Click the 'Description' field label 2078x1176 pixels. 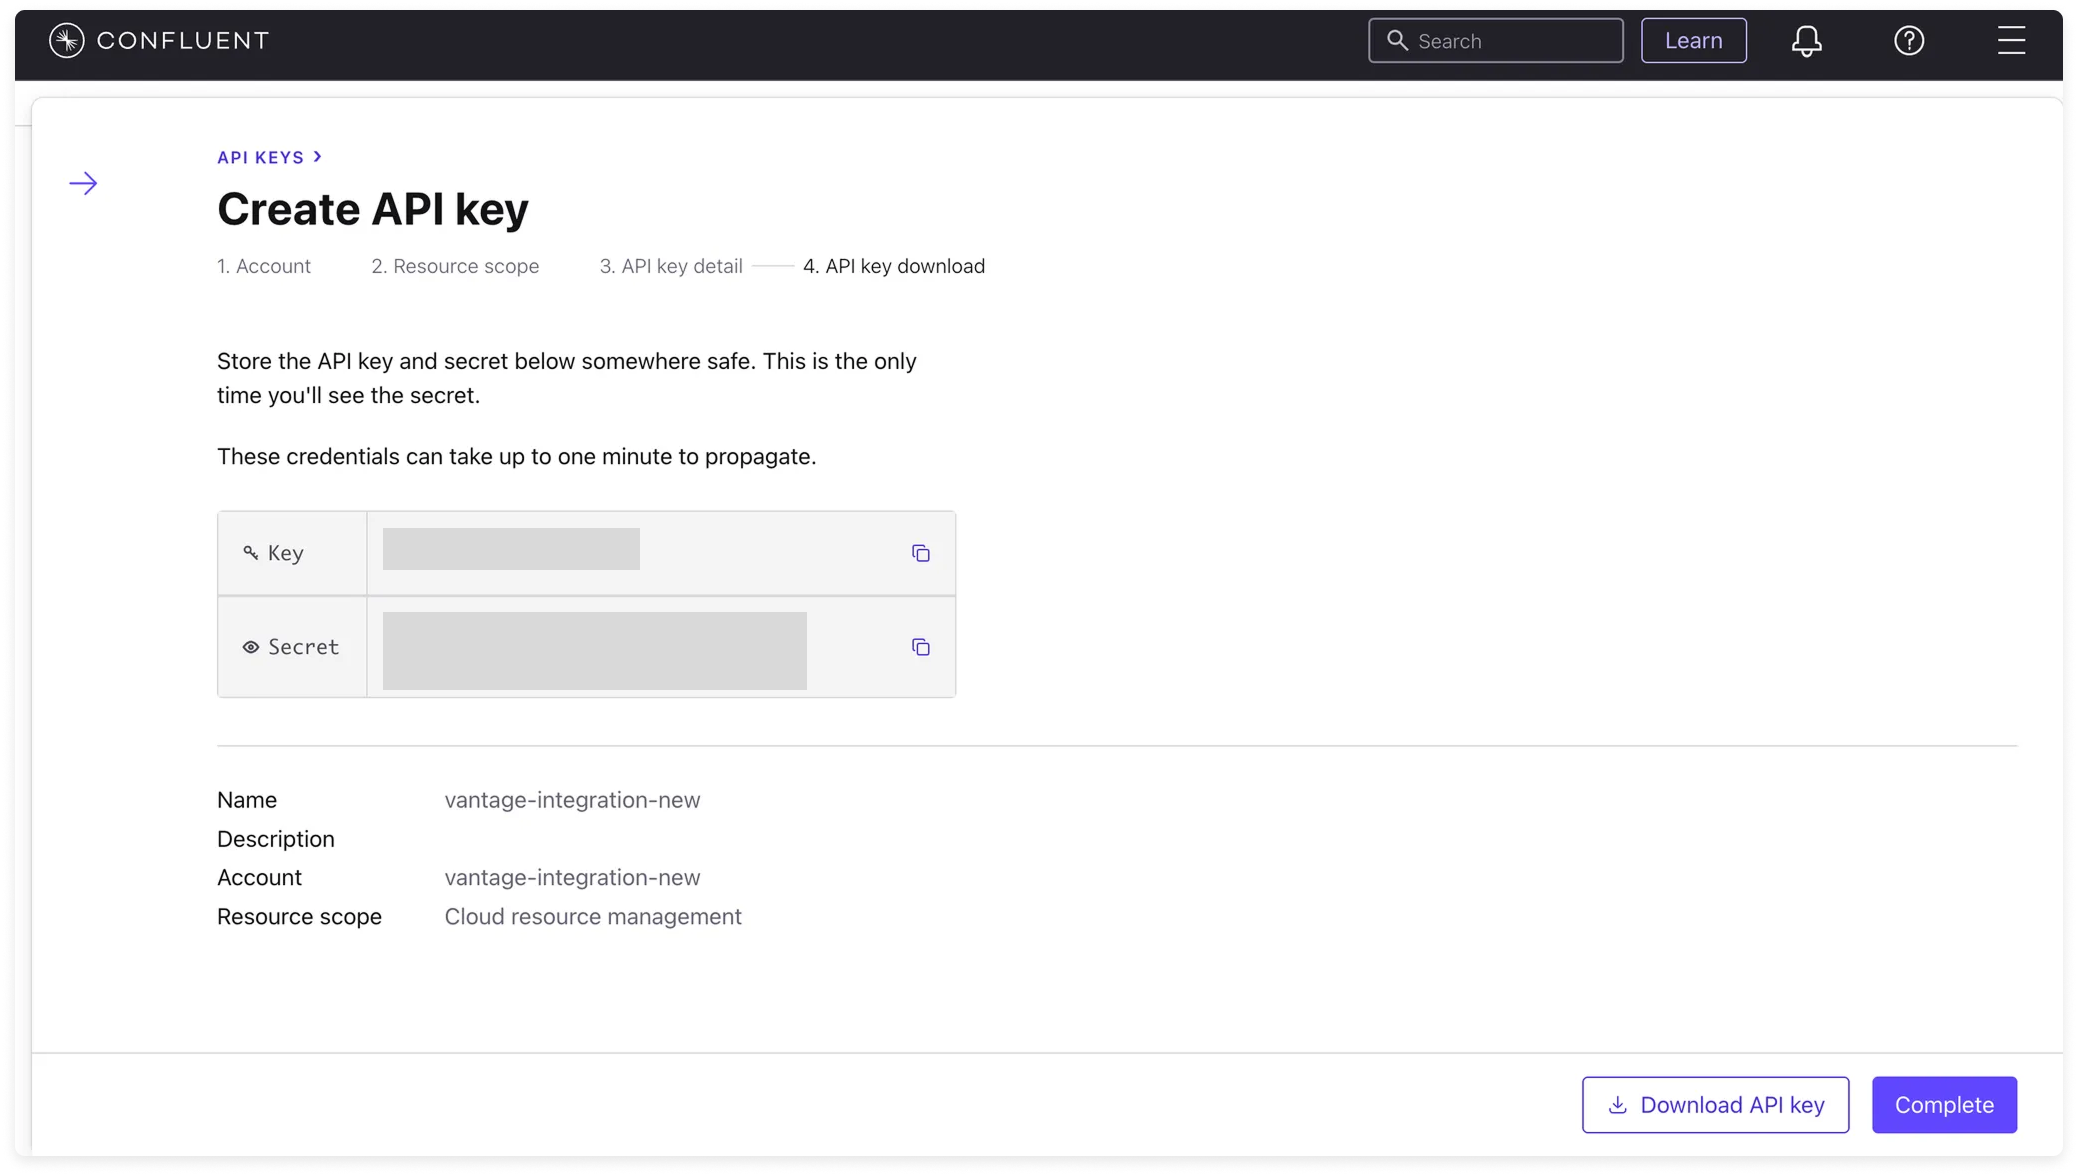[275, 839]
